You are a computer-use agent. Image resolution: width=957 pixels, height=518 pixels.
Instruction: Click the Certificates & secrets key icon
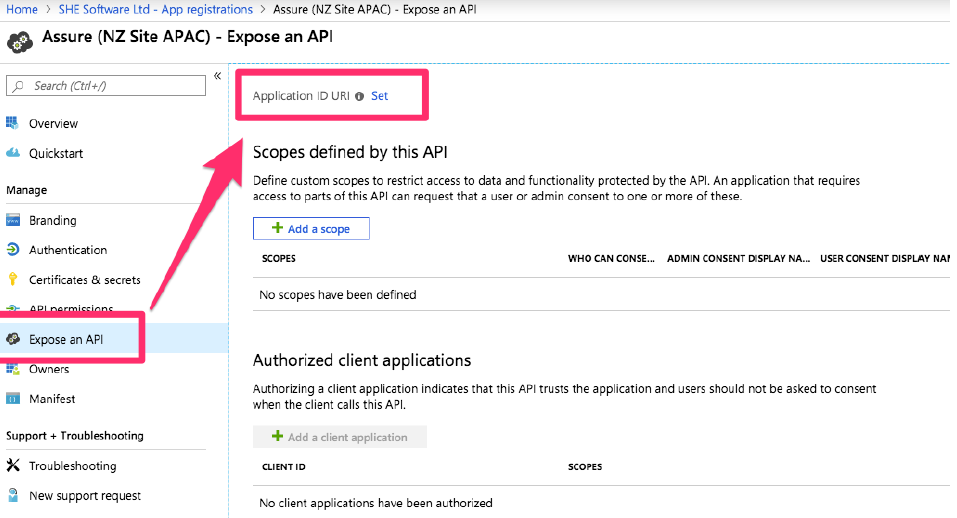click(13, 280)
